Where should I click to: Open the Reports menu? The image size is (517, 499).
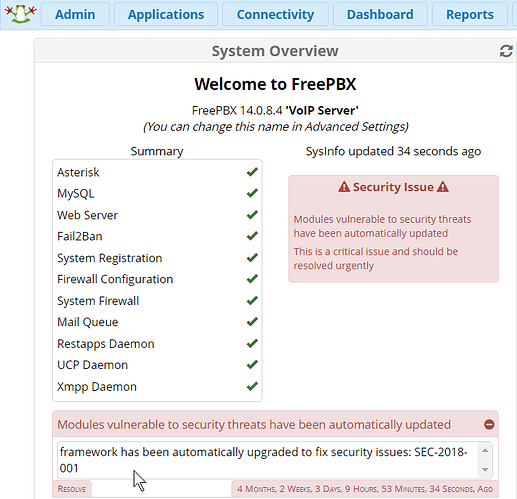click(470, 14)
